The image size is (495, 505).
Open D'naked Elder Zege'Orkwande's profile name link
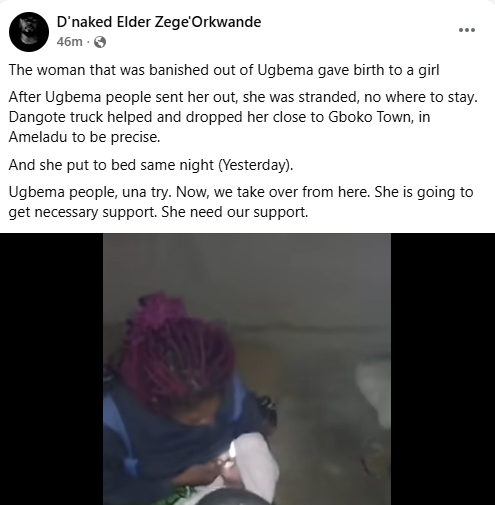point(159,22)
